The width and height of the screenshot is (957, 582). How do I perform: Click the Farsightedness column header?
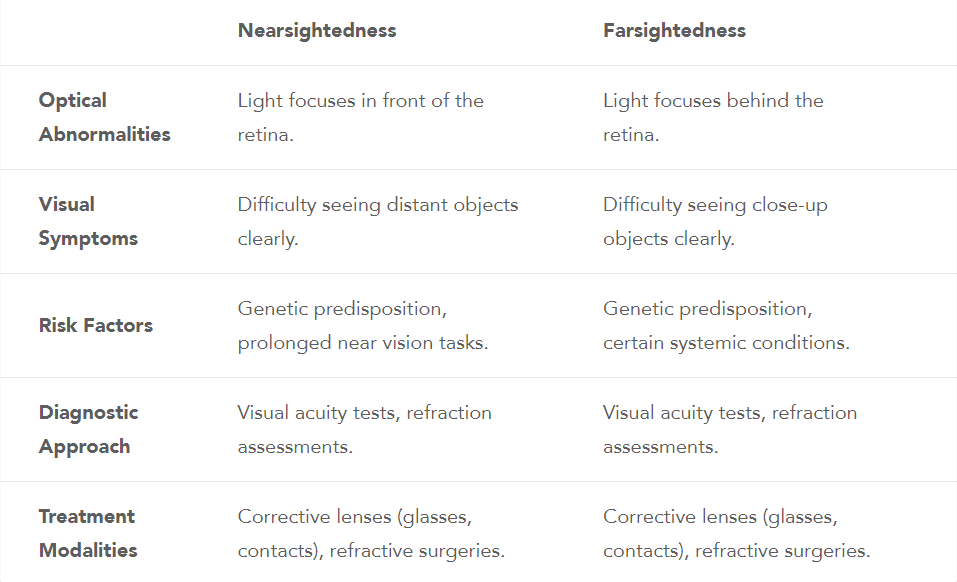(x=674, y=31)
